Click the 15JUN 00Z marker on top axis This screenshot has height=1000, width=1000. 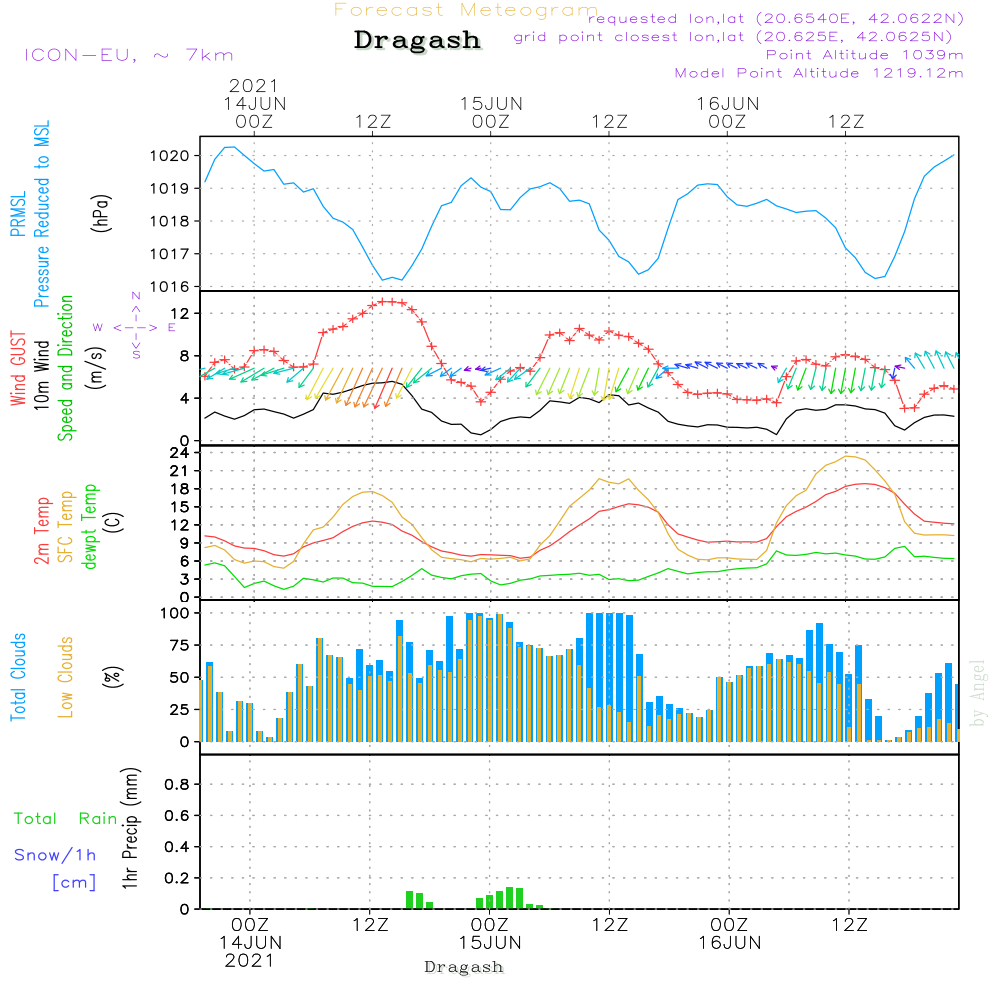[491, 112]
